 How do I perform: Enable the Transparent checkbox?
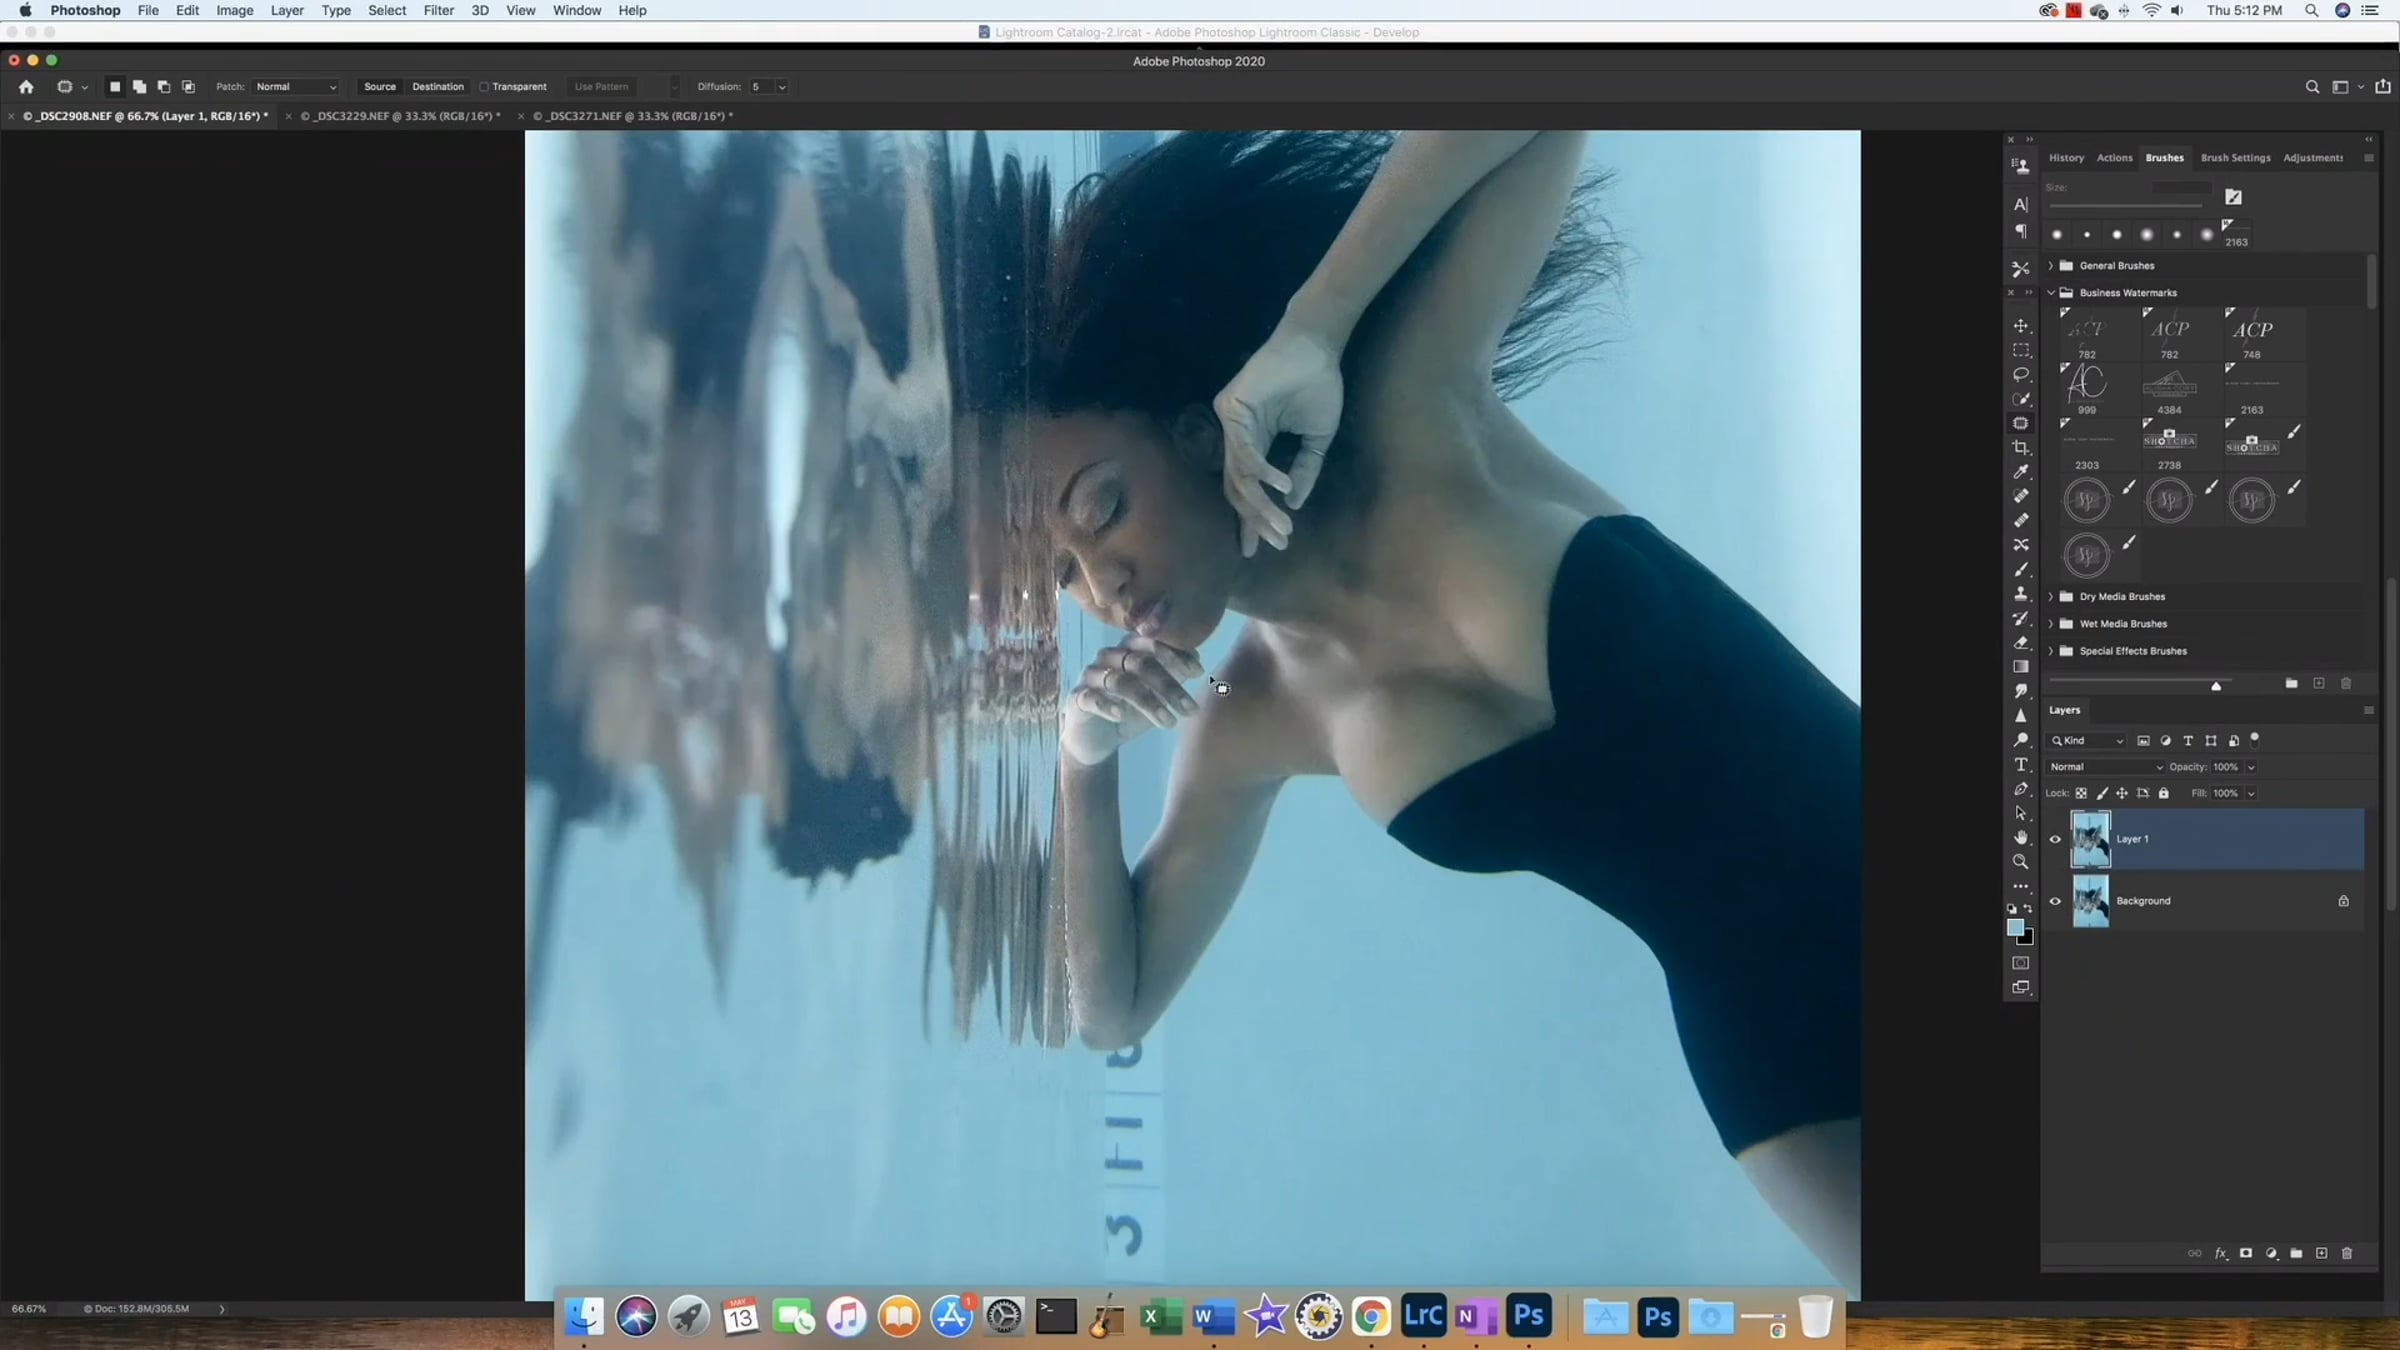point(485,87)
